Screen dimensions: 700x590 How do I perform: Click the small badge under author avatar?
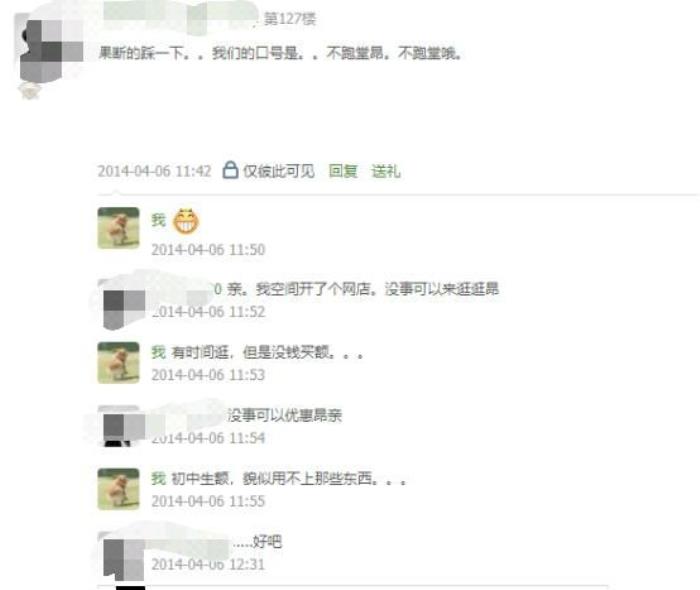29,91
